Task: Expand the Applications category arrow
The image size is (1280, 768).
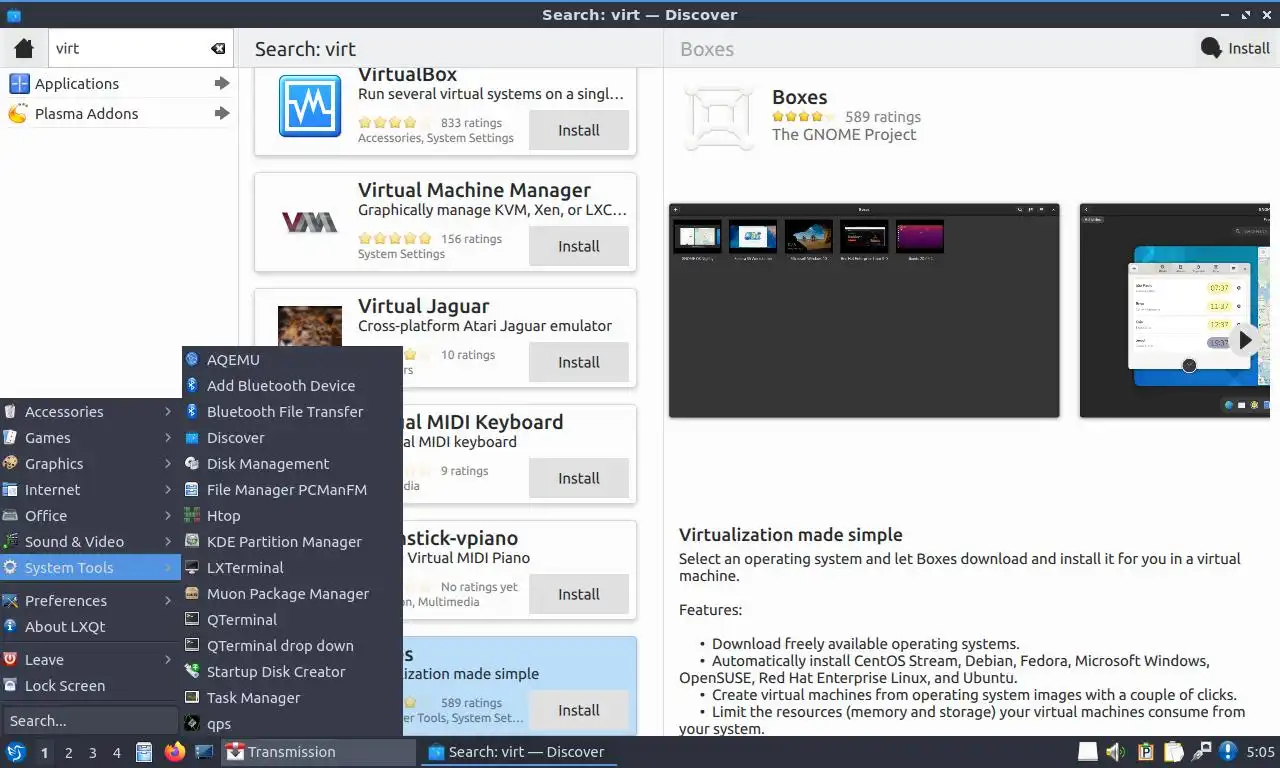Action: tap(222, 84)
